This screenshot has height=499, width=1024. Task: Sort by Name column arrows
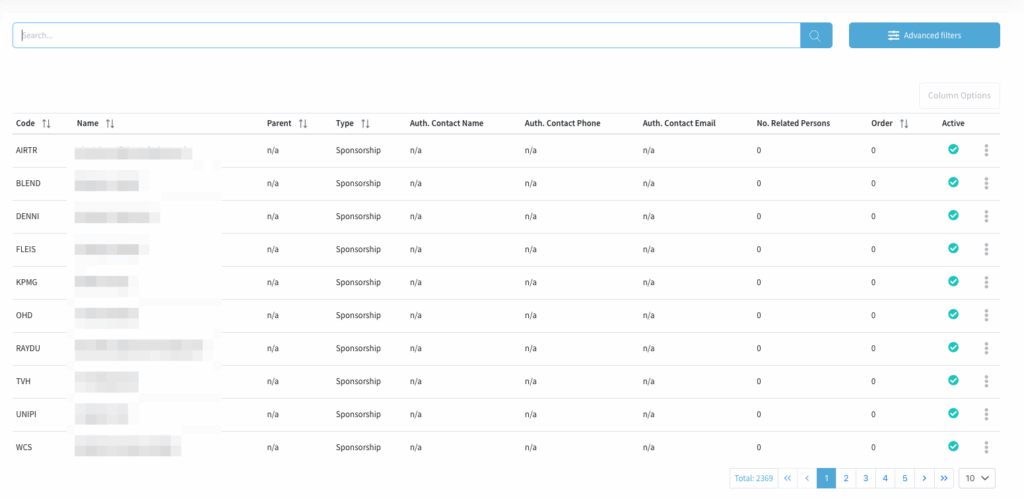pyautogui.click(x=110, y=123)
